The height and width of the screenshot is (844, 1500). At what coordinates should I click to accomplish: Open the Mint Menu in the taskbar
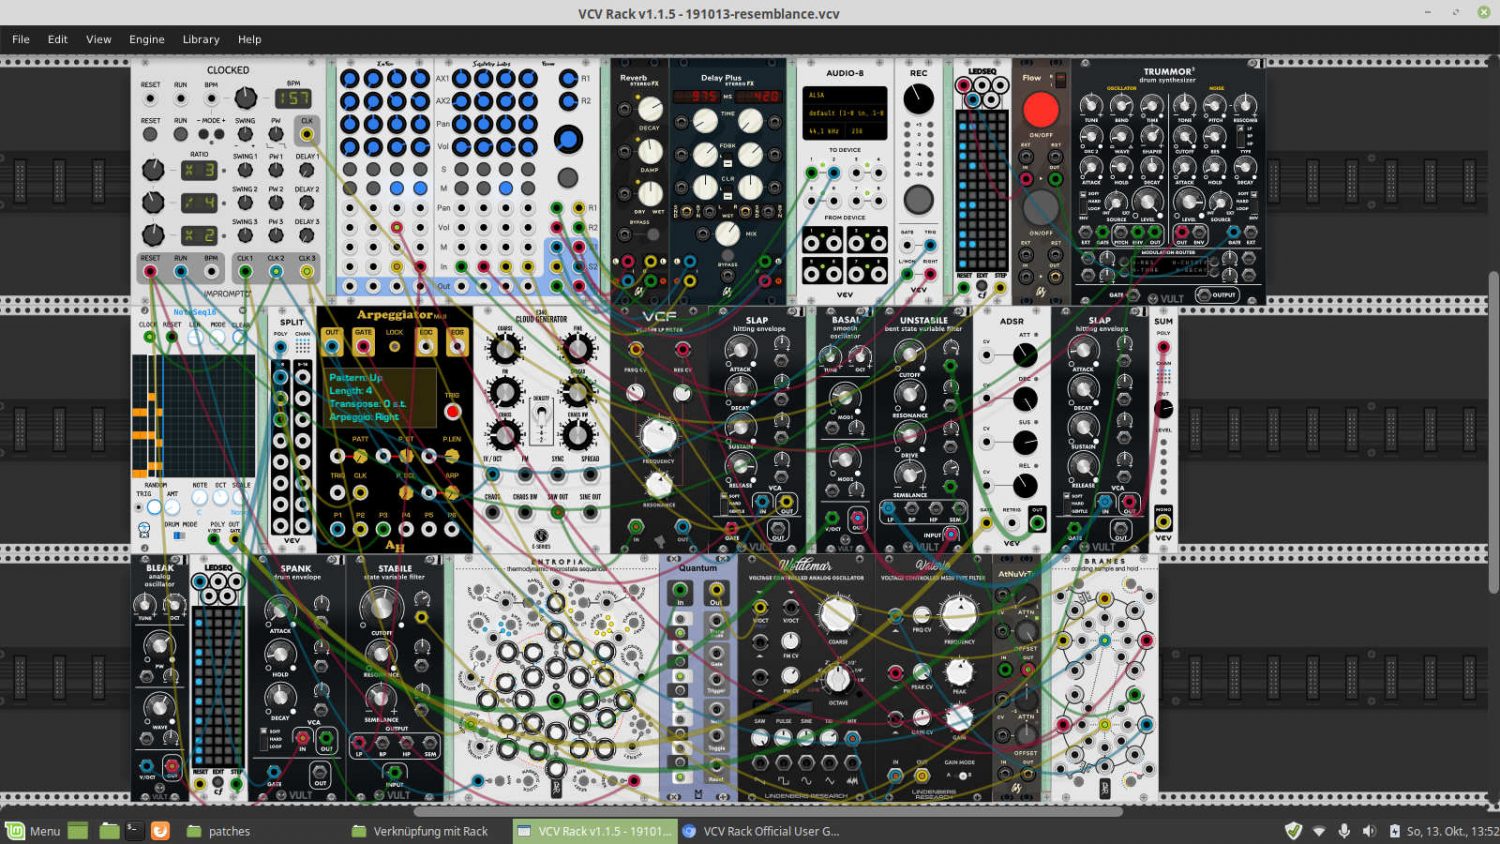point(33,831)
